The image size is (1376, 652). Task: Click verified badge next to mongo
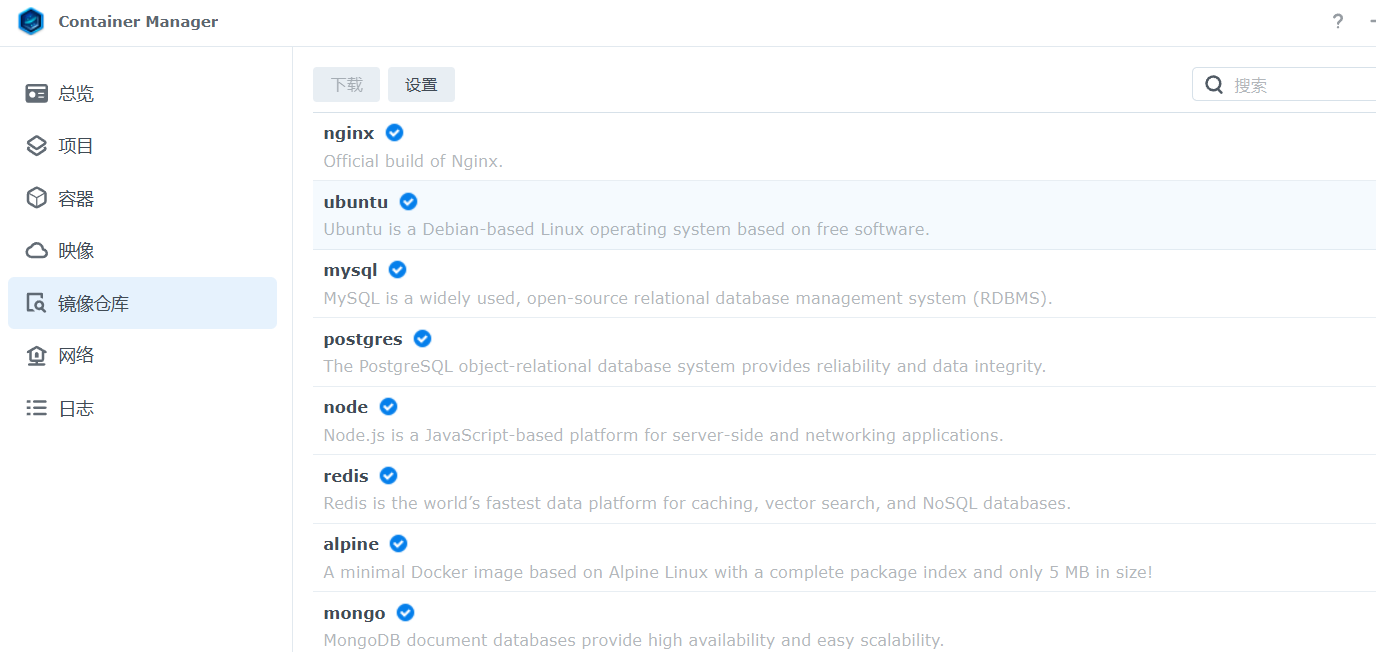point(405,612)
